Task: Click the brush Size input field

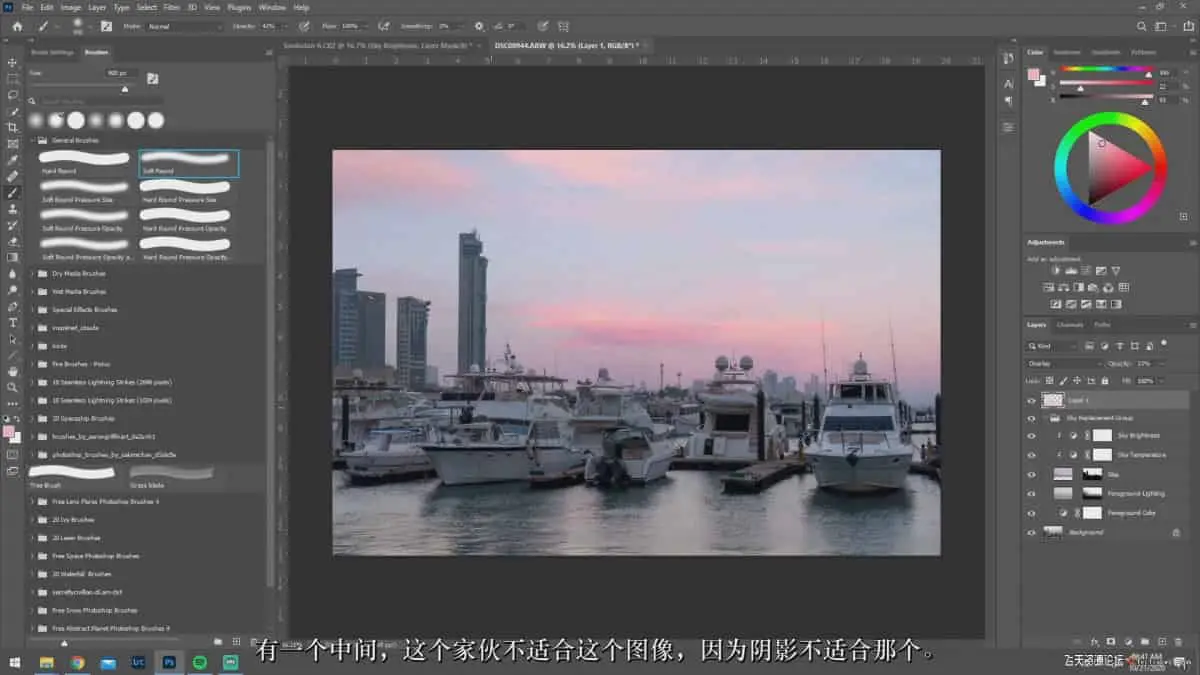Action: [119, 73]
